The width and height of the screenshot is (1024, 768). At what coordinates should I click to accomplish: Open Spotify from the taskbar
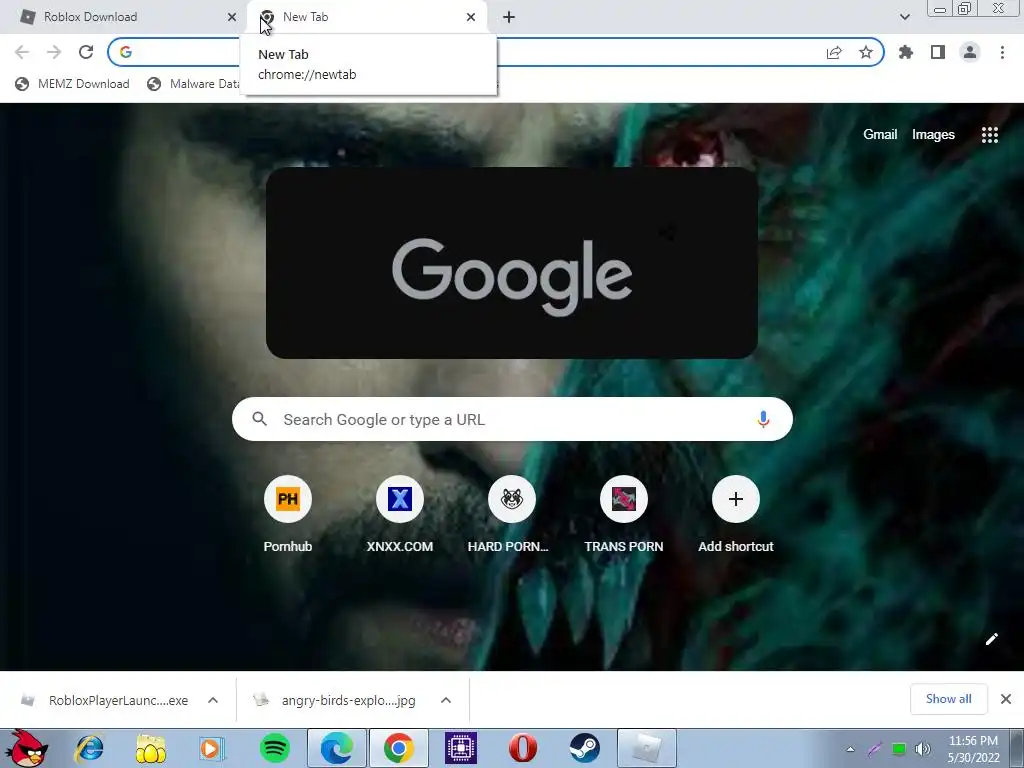(275, 748)
